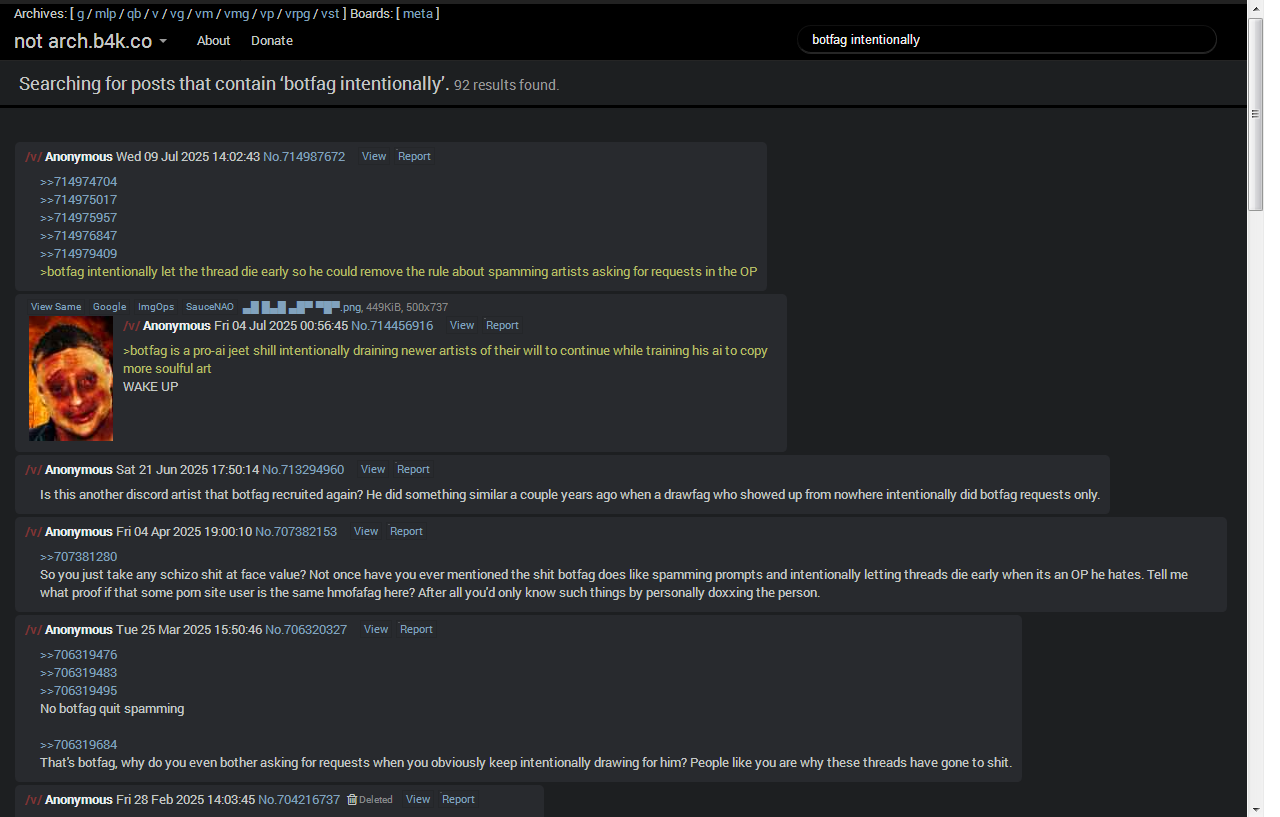The image size is (1280, 817).
Task: Click /v/ board tag on post 713294960
Action: (33, 470)
